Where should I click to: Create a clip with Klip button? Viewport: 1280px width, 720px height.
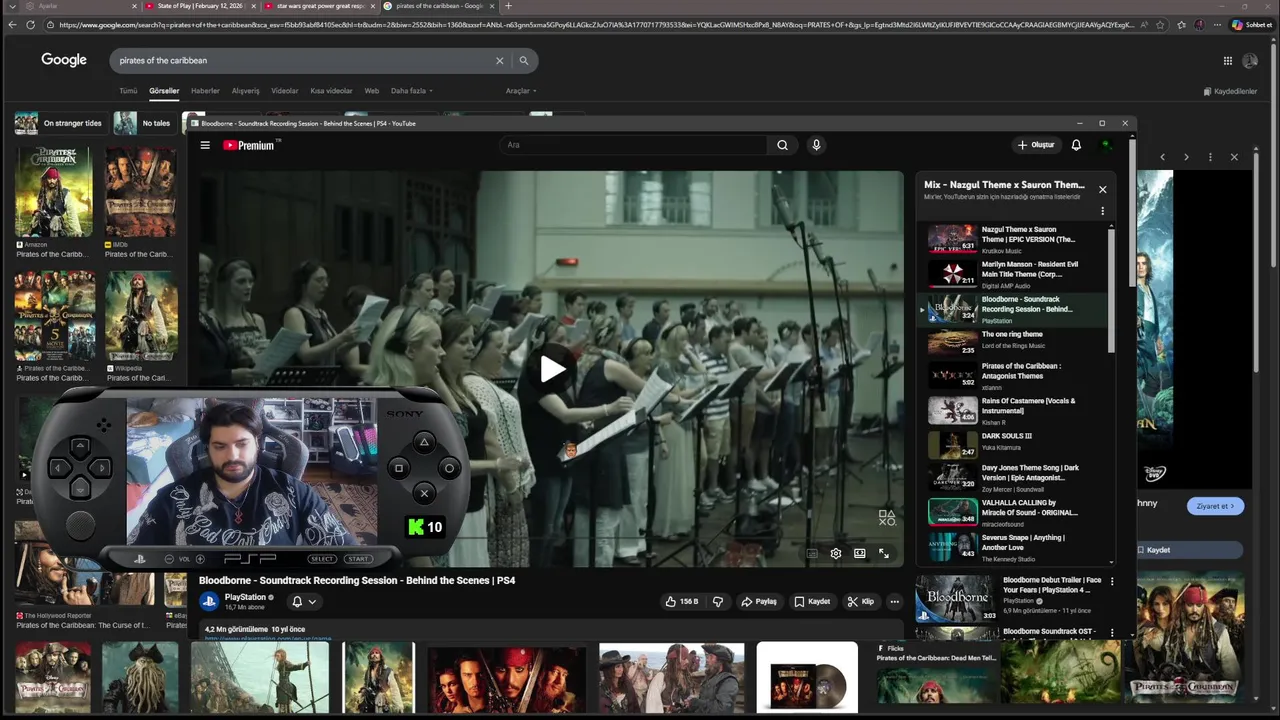coord(860,602)
